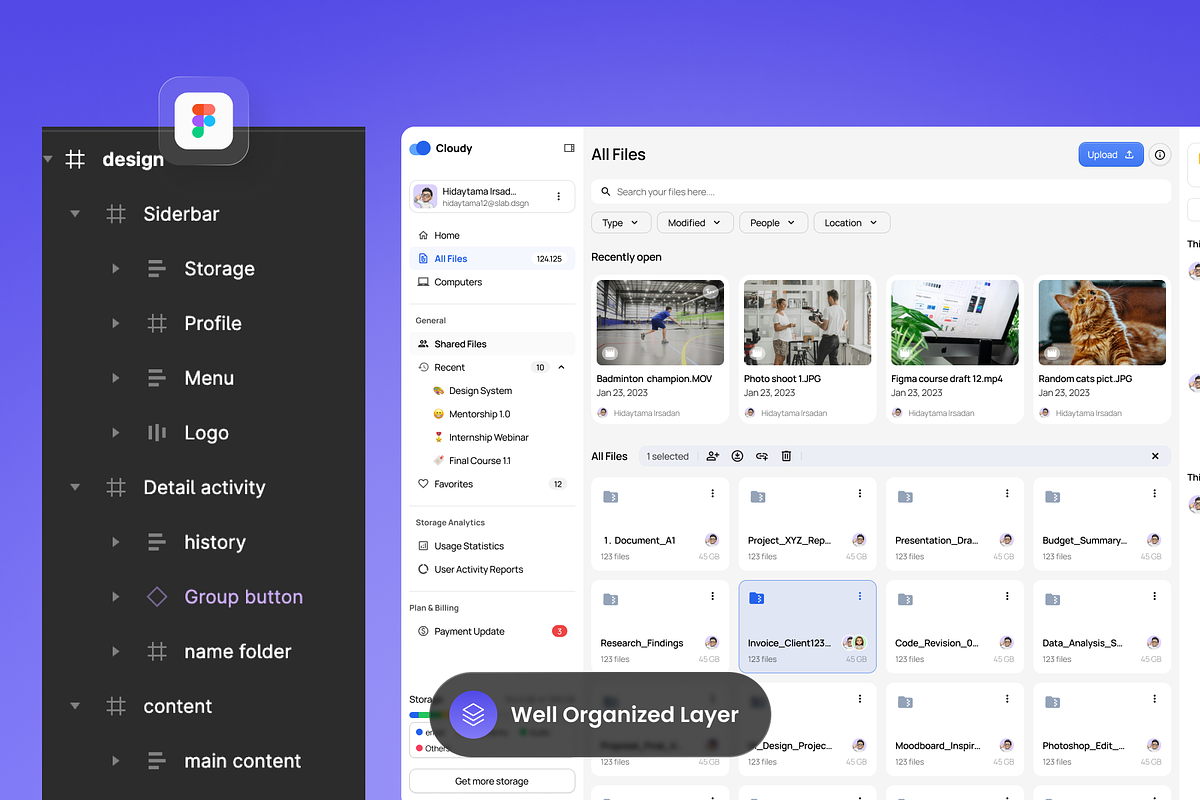Open three-dot menu on Project_XYZ_Rep folder
The image size is (1200, 800).
tap(860, 494)
